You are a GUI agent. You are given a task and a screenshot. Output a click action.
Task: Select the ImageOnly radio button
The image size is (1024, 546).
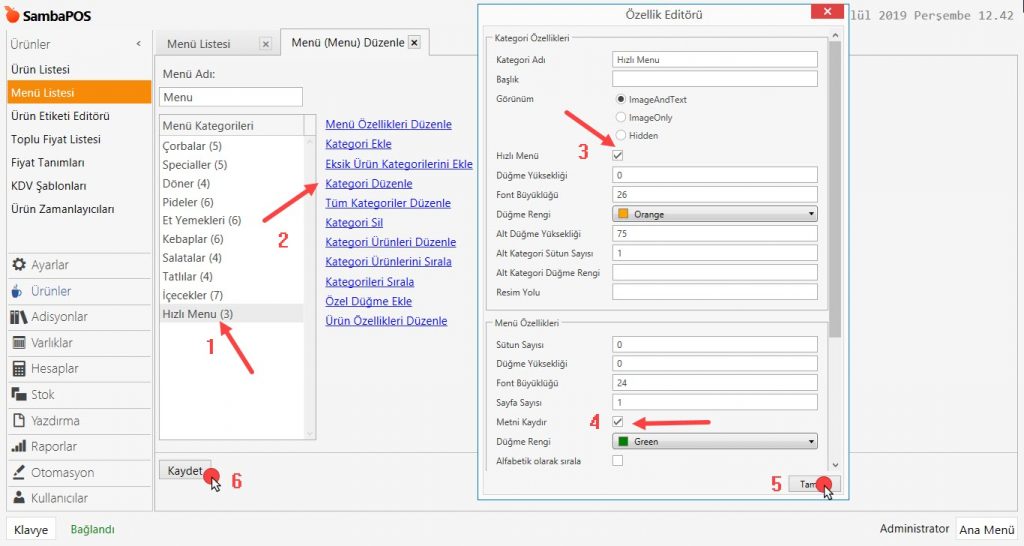[621, 117]
